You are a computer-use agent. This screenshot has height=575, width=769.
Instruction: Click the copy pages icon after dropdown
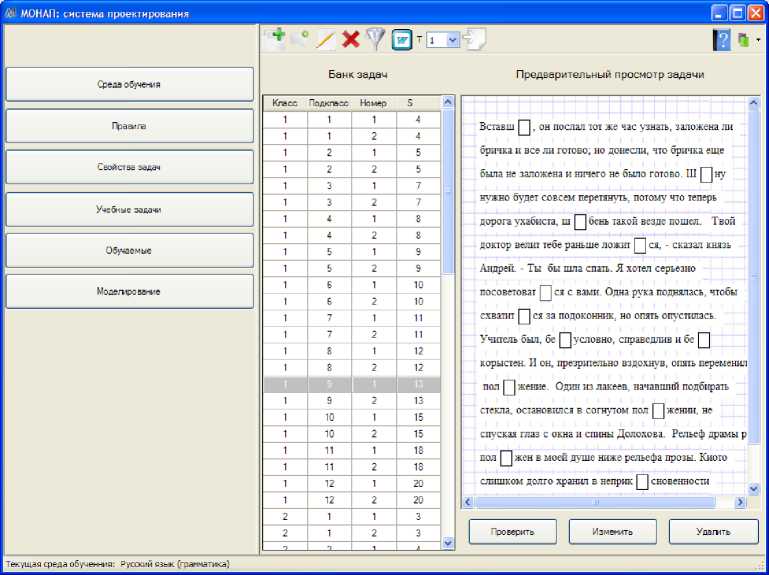[x=475, y=39]
